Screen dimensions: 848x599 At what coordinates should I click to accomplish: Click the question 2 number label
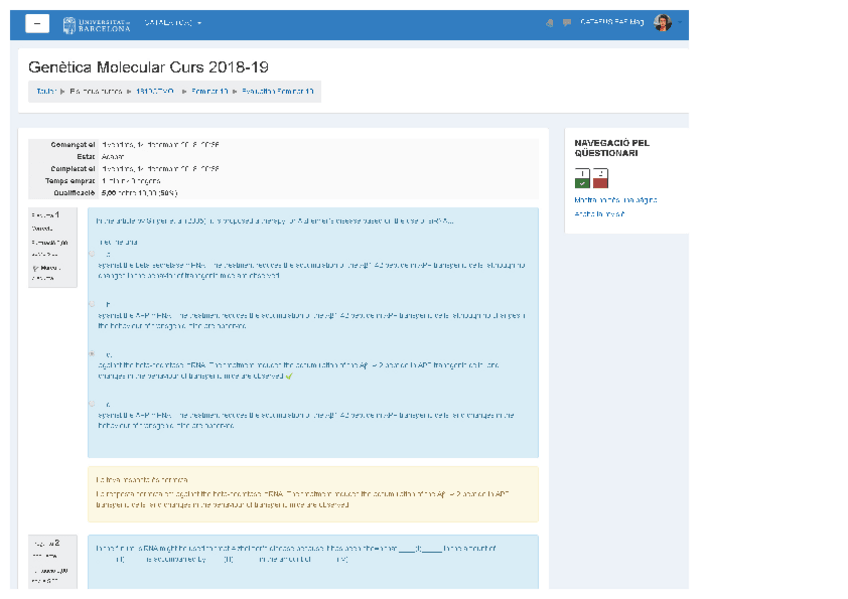pyautogui.click(x=48, y=543)
